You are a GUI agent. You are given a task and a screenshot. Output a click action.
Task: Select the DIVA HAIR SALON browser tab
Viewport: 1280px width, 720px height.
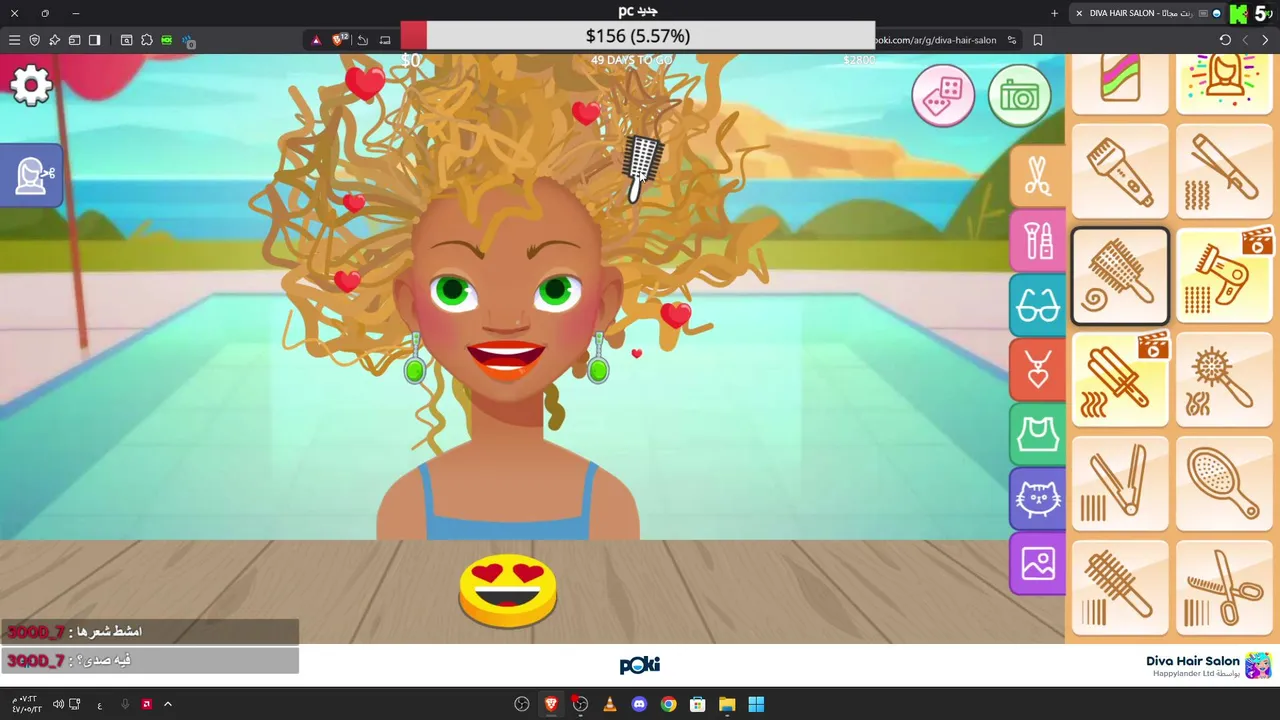tap(1150, 13)
